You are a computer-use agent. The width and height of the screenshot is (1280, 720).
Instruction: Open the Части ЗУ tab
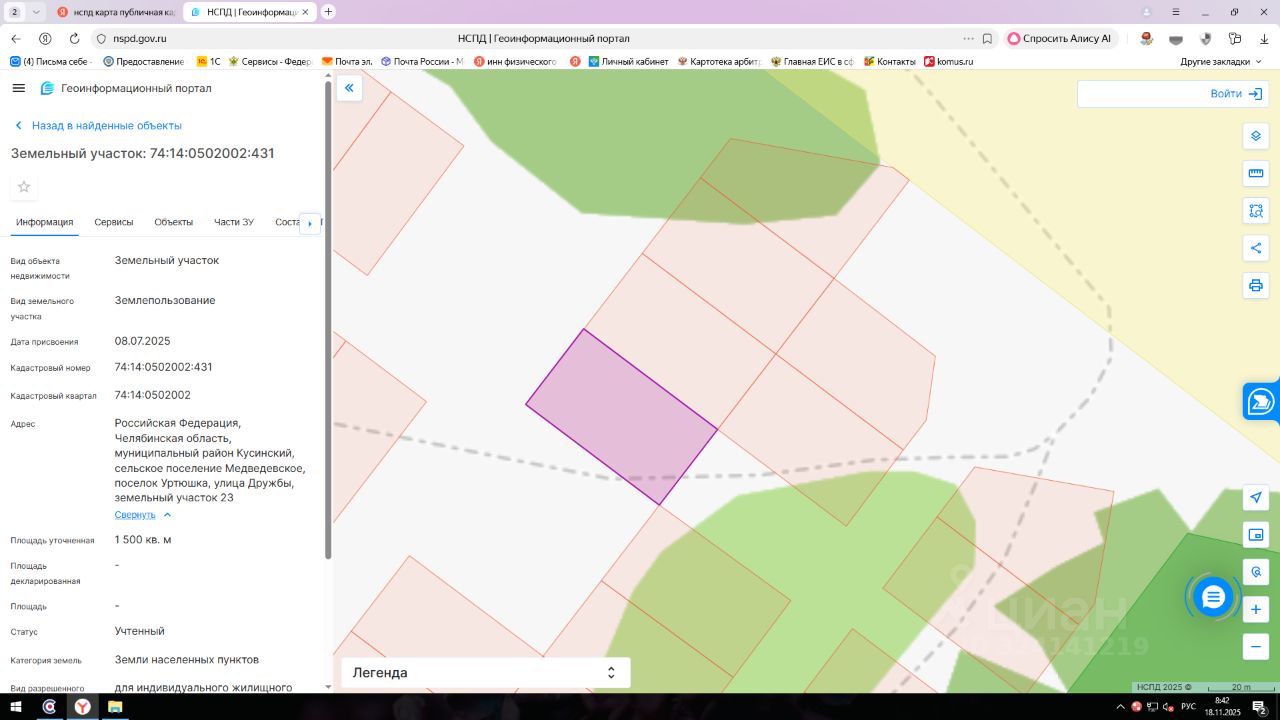[233, 222]
